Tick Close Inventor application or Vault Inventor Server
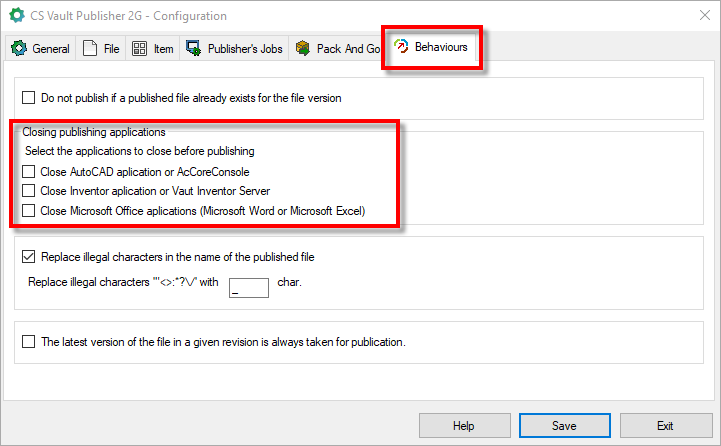721x446 pixels. tap(29, 191)
